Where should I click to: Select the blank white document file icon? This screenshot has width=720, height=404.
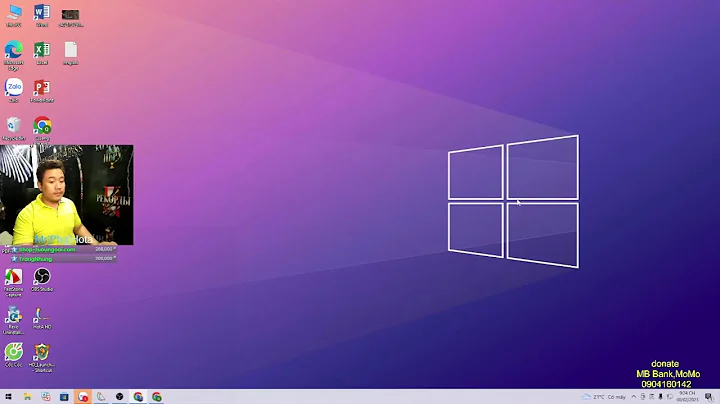(x=71, y=53)
